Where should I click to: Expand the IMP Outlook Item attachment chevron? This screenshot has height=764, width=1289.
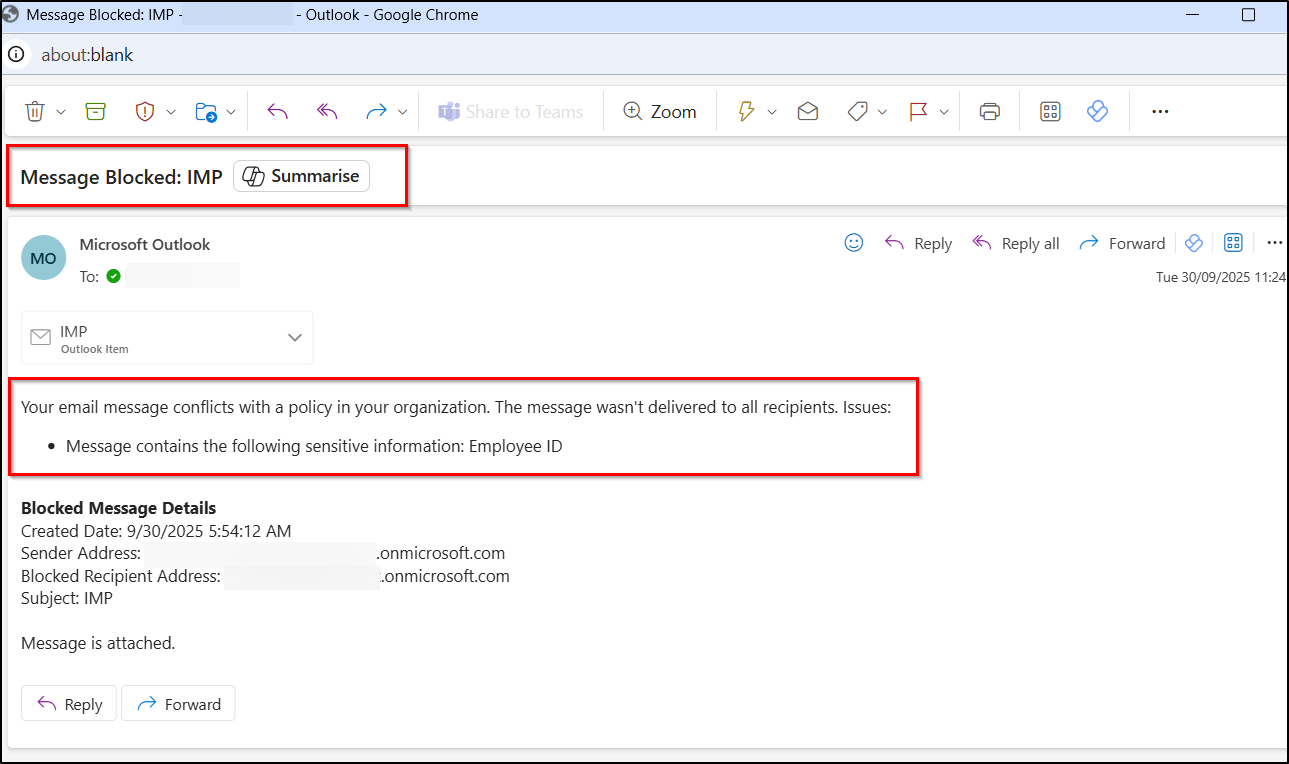295,337
